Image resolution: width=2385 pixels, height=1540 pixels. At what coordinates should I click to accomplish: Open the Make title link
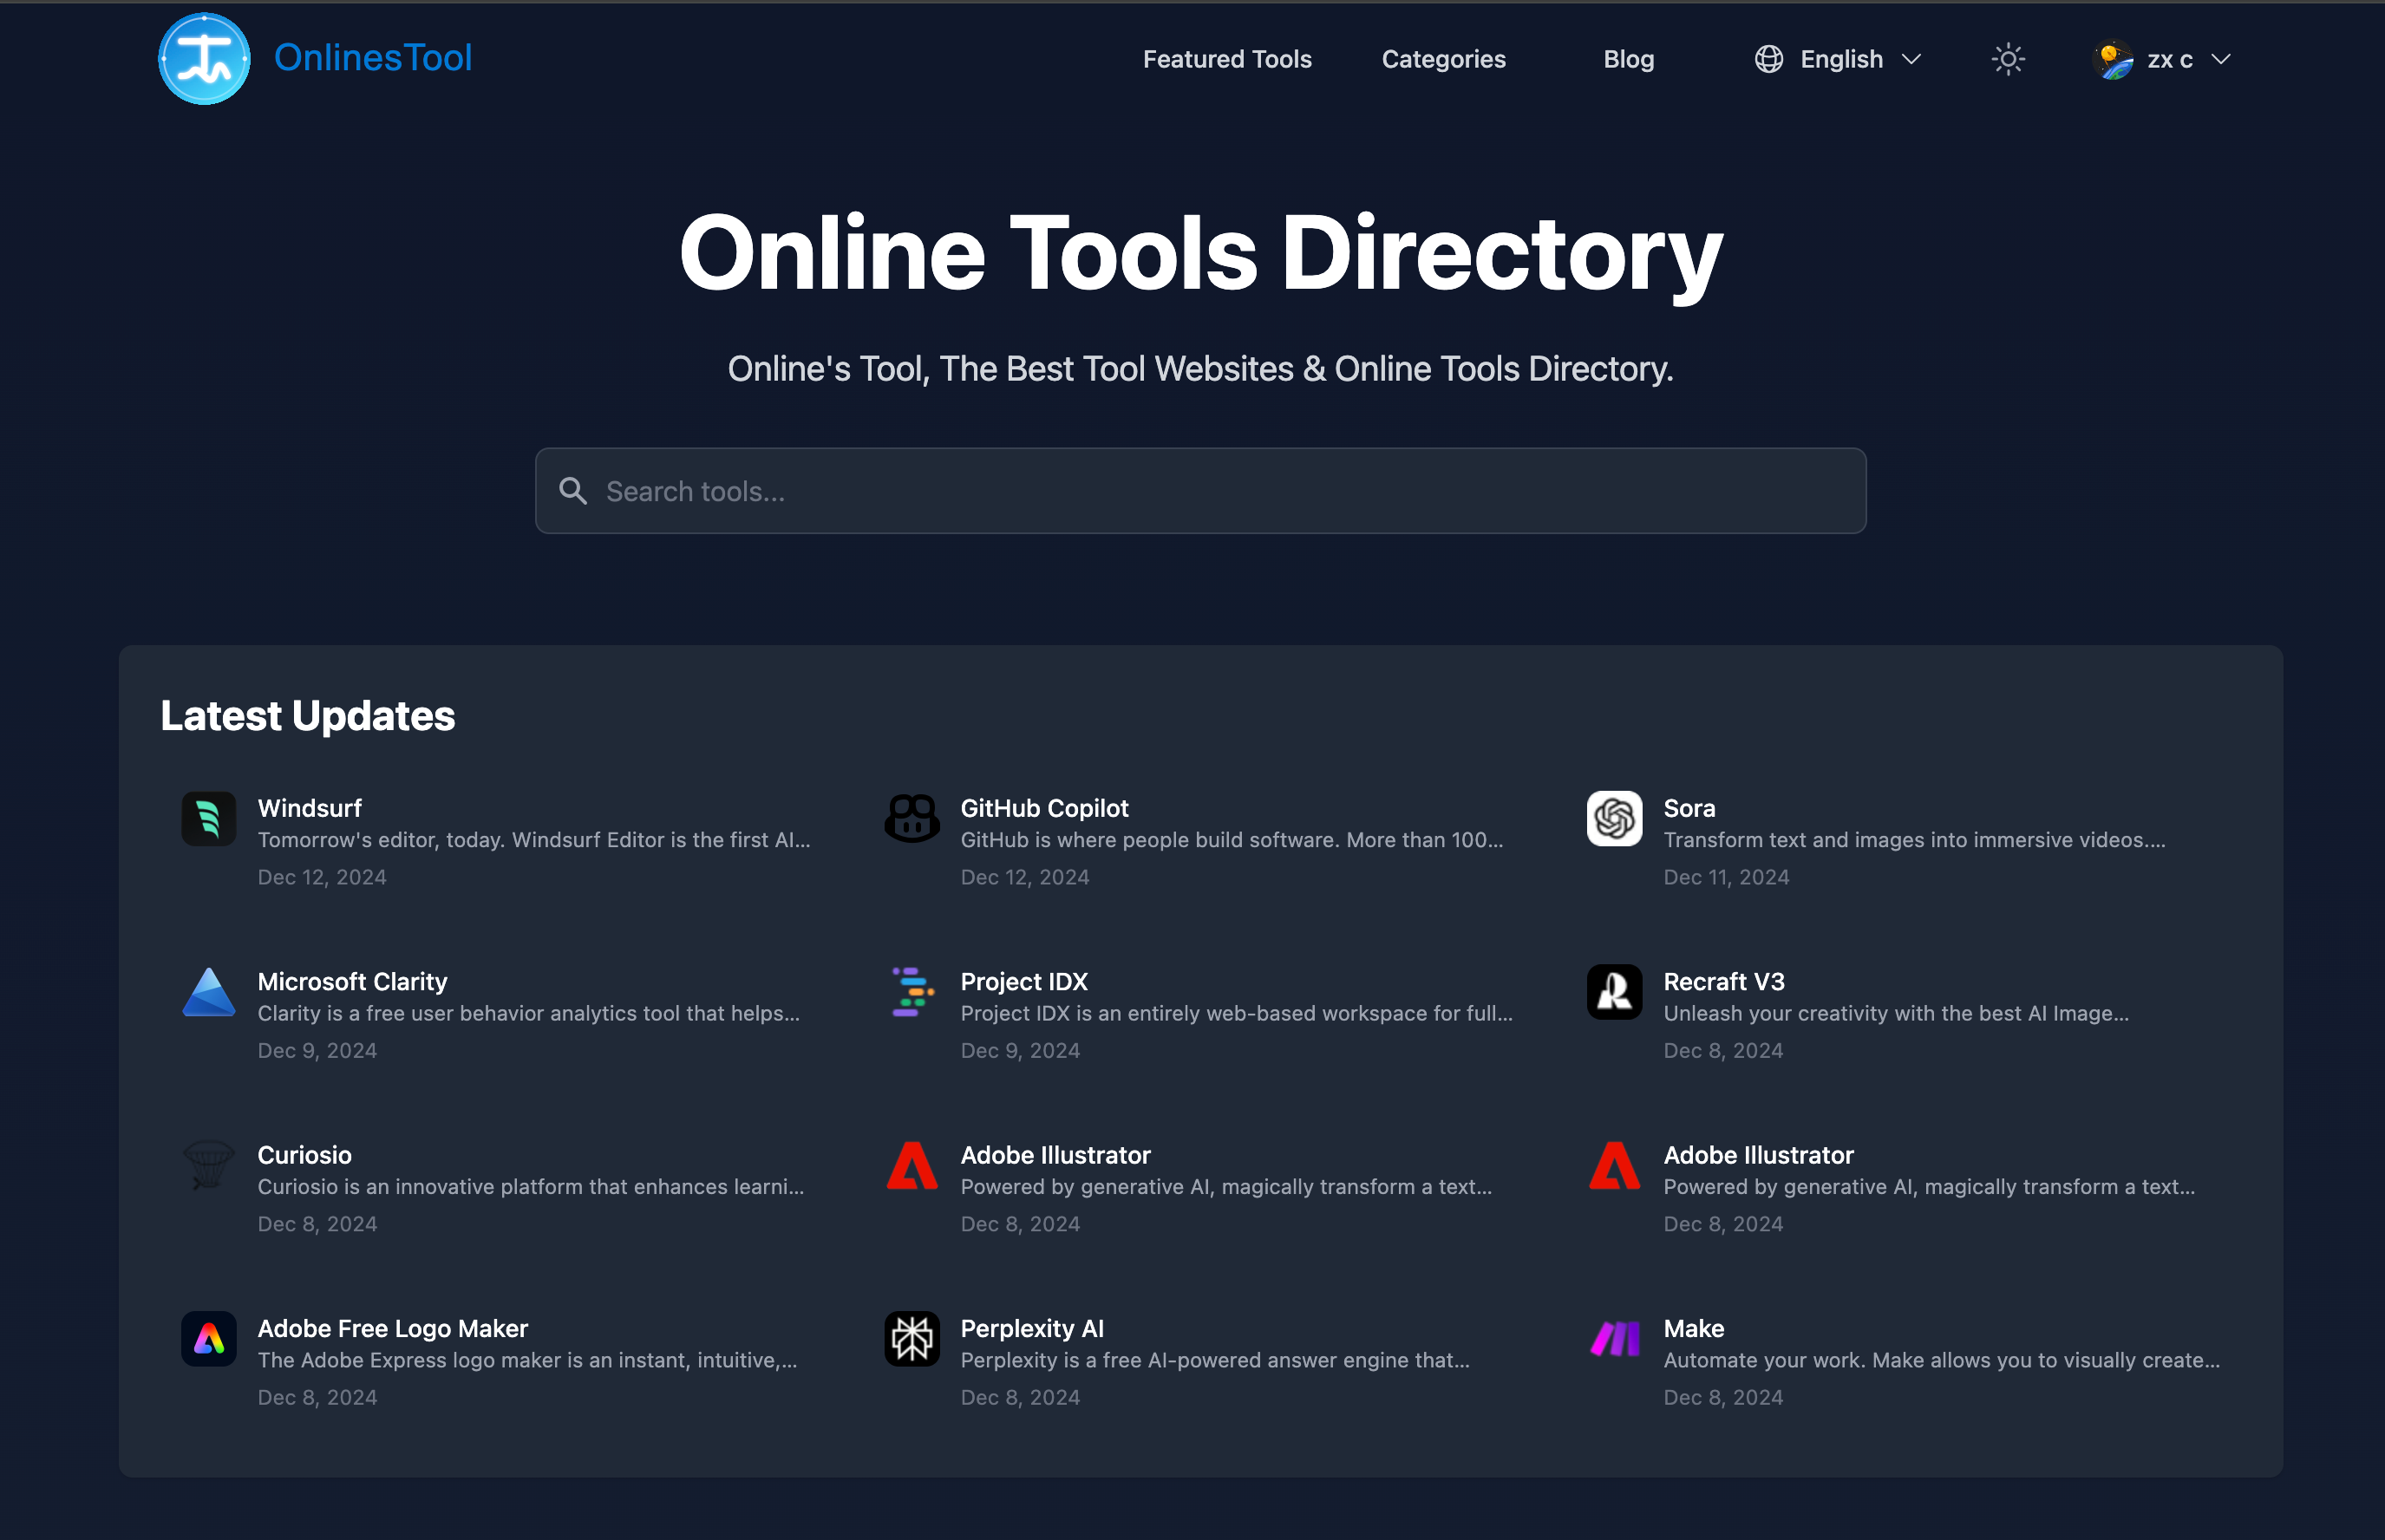click(1693, 1328)
